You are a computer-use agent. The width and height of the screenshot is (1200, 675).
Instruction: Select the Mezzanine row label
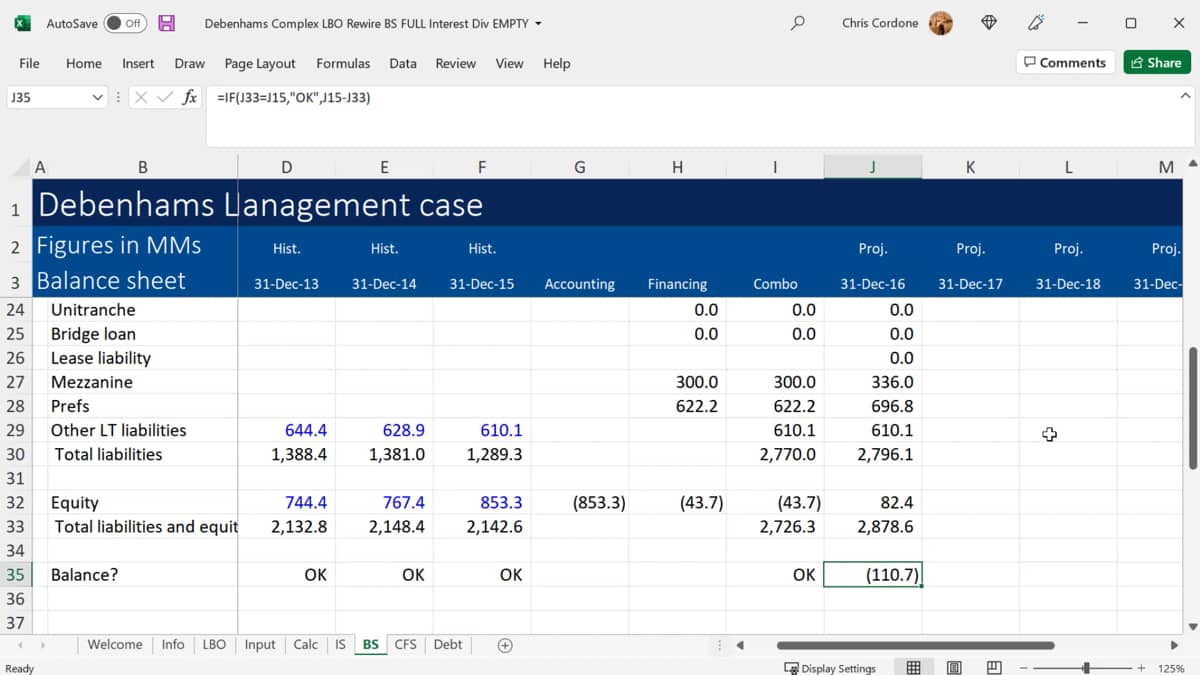(92, 382)
